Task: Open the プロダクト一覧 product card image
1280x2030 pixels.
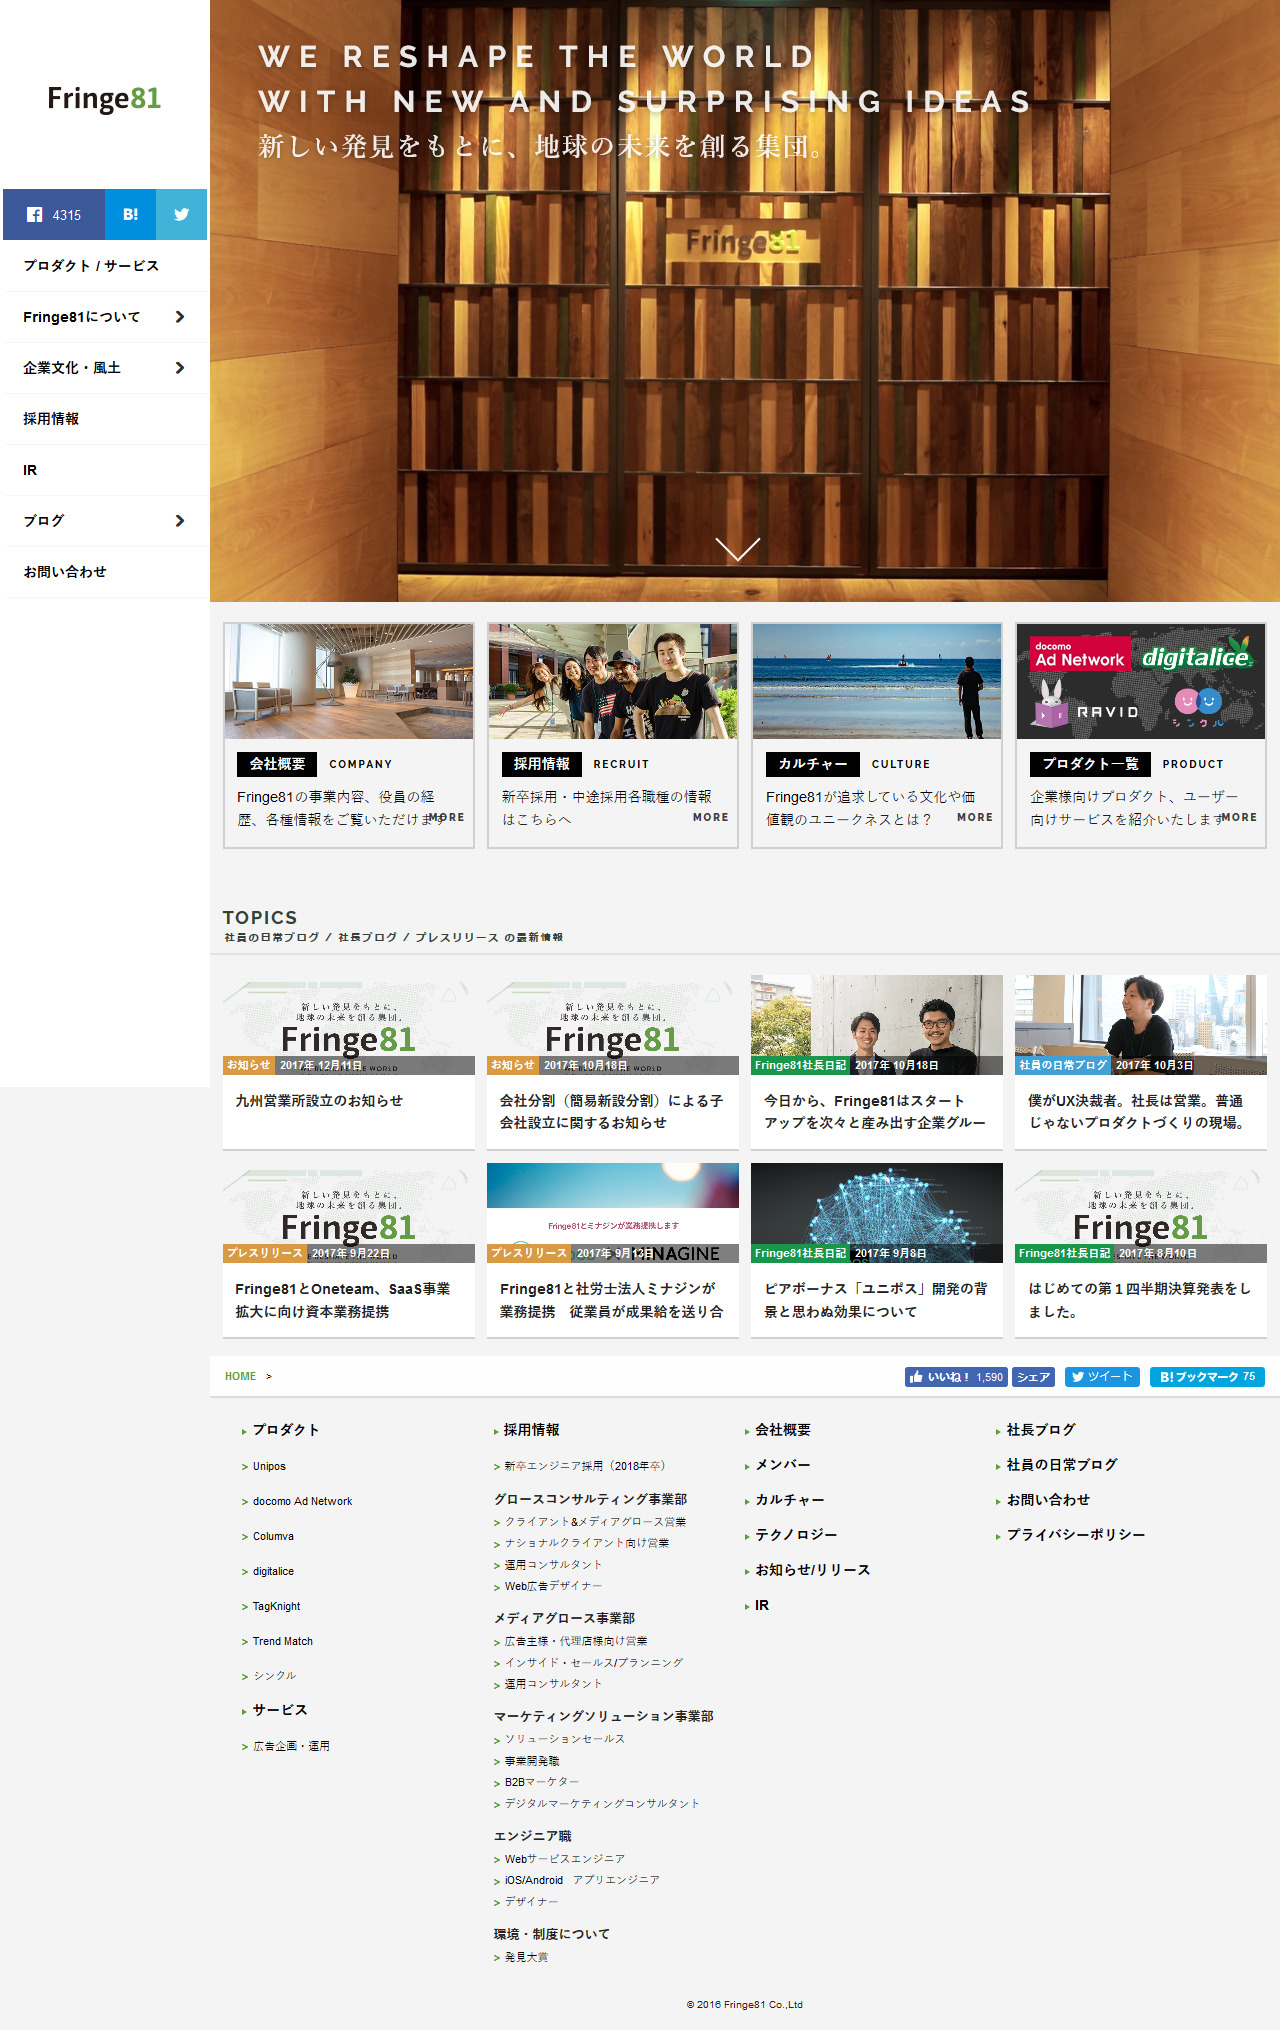Action: (1140, 681)
